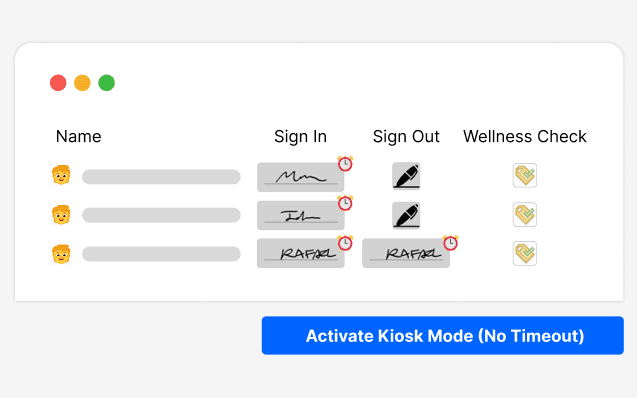Select the third row name placeholder bar

point(161,254)
